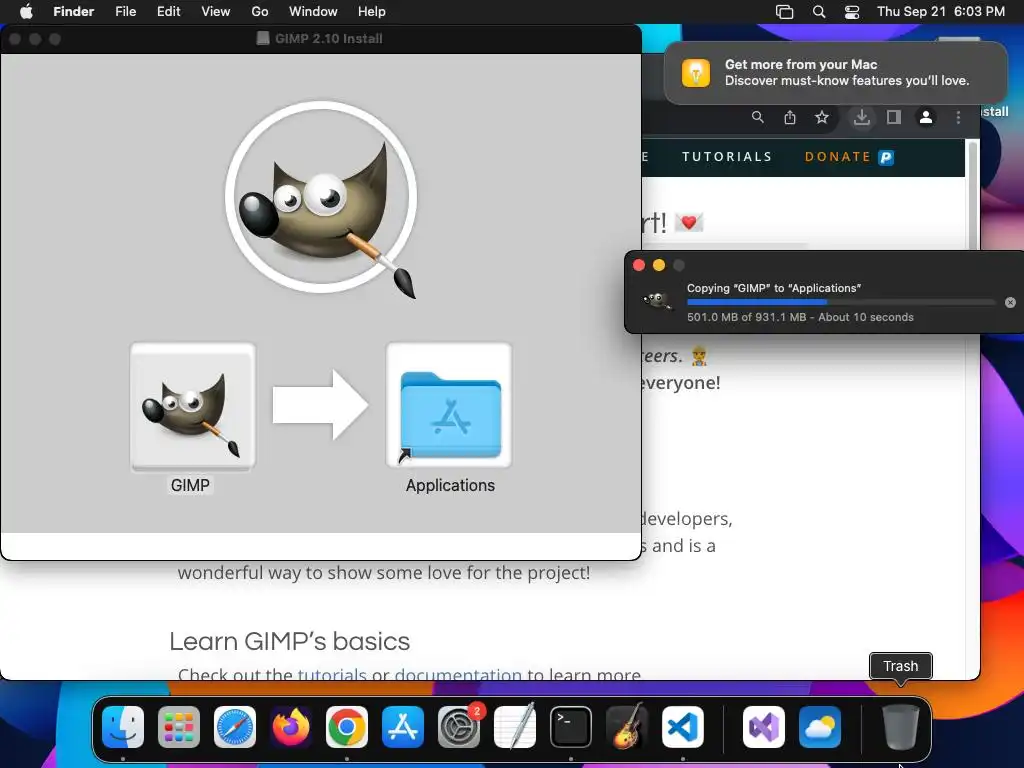The height and width of the screenshot is (768, 1024).
Task: Open the View menu
Action: (216, 12)
